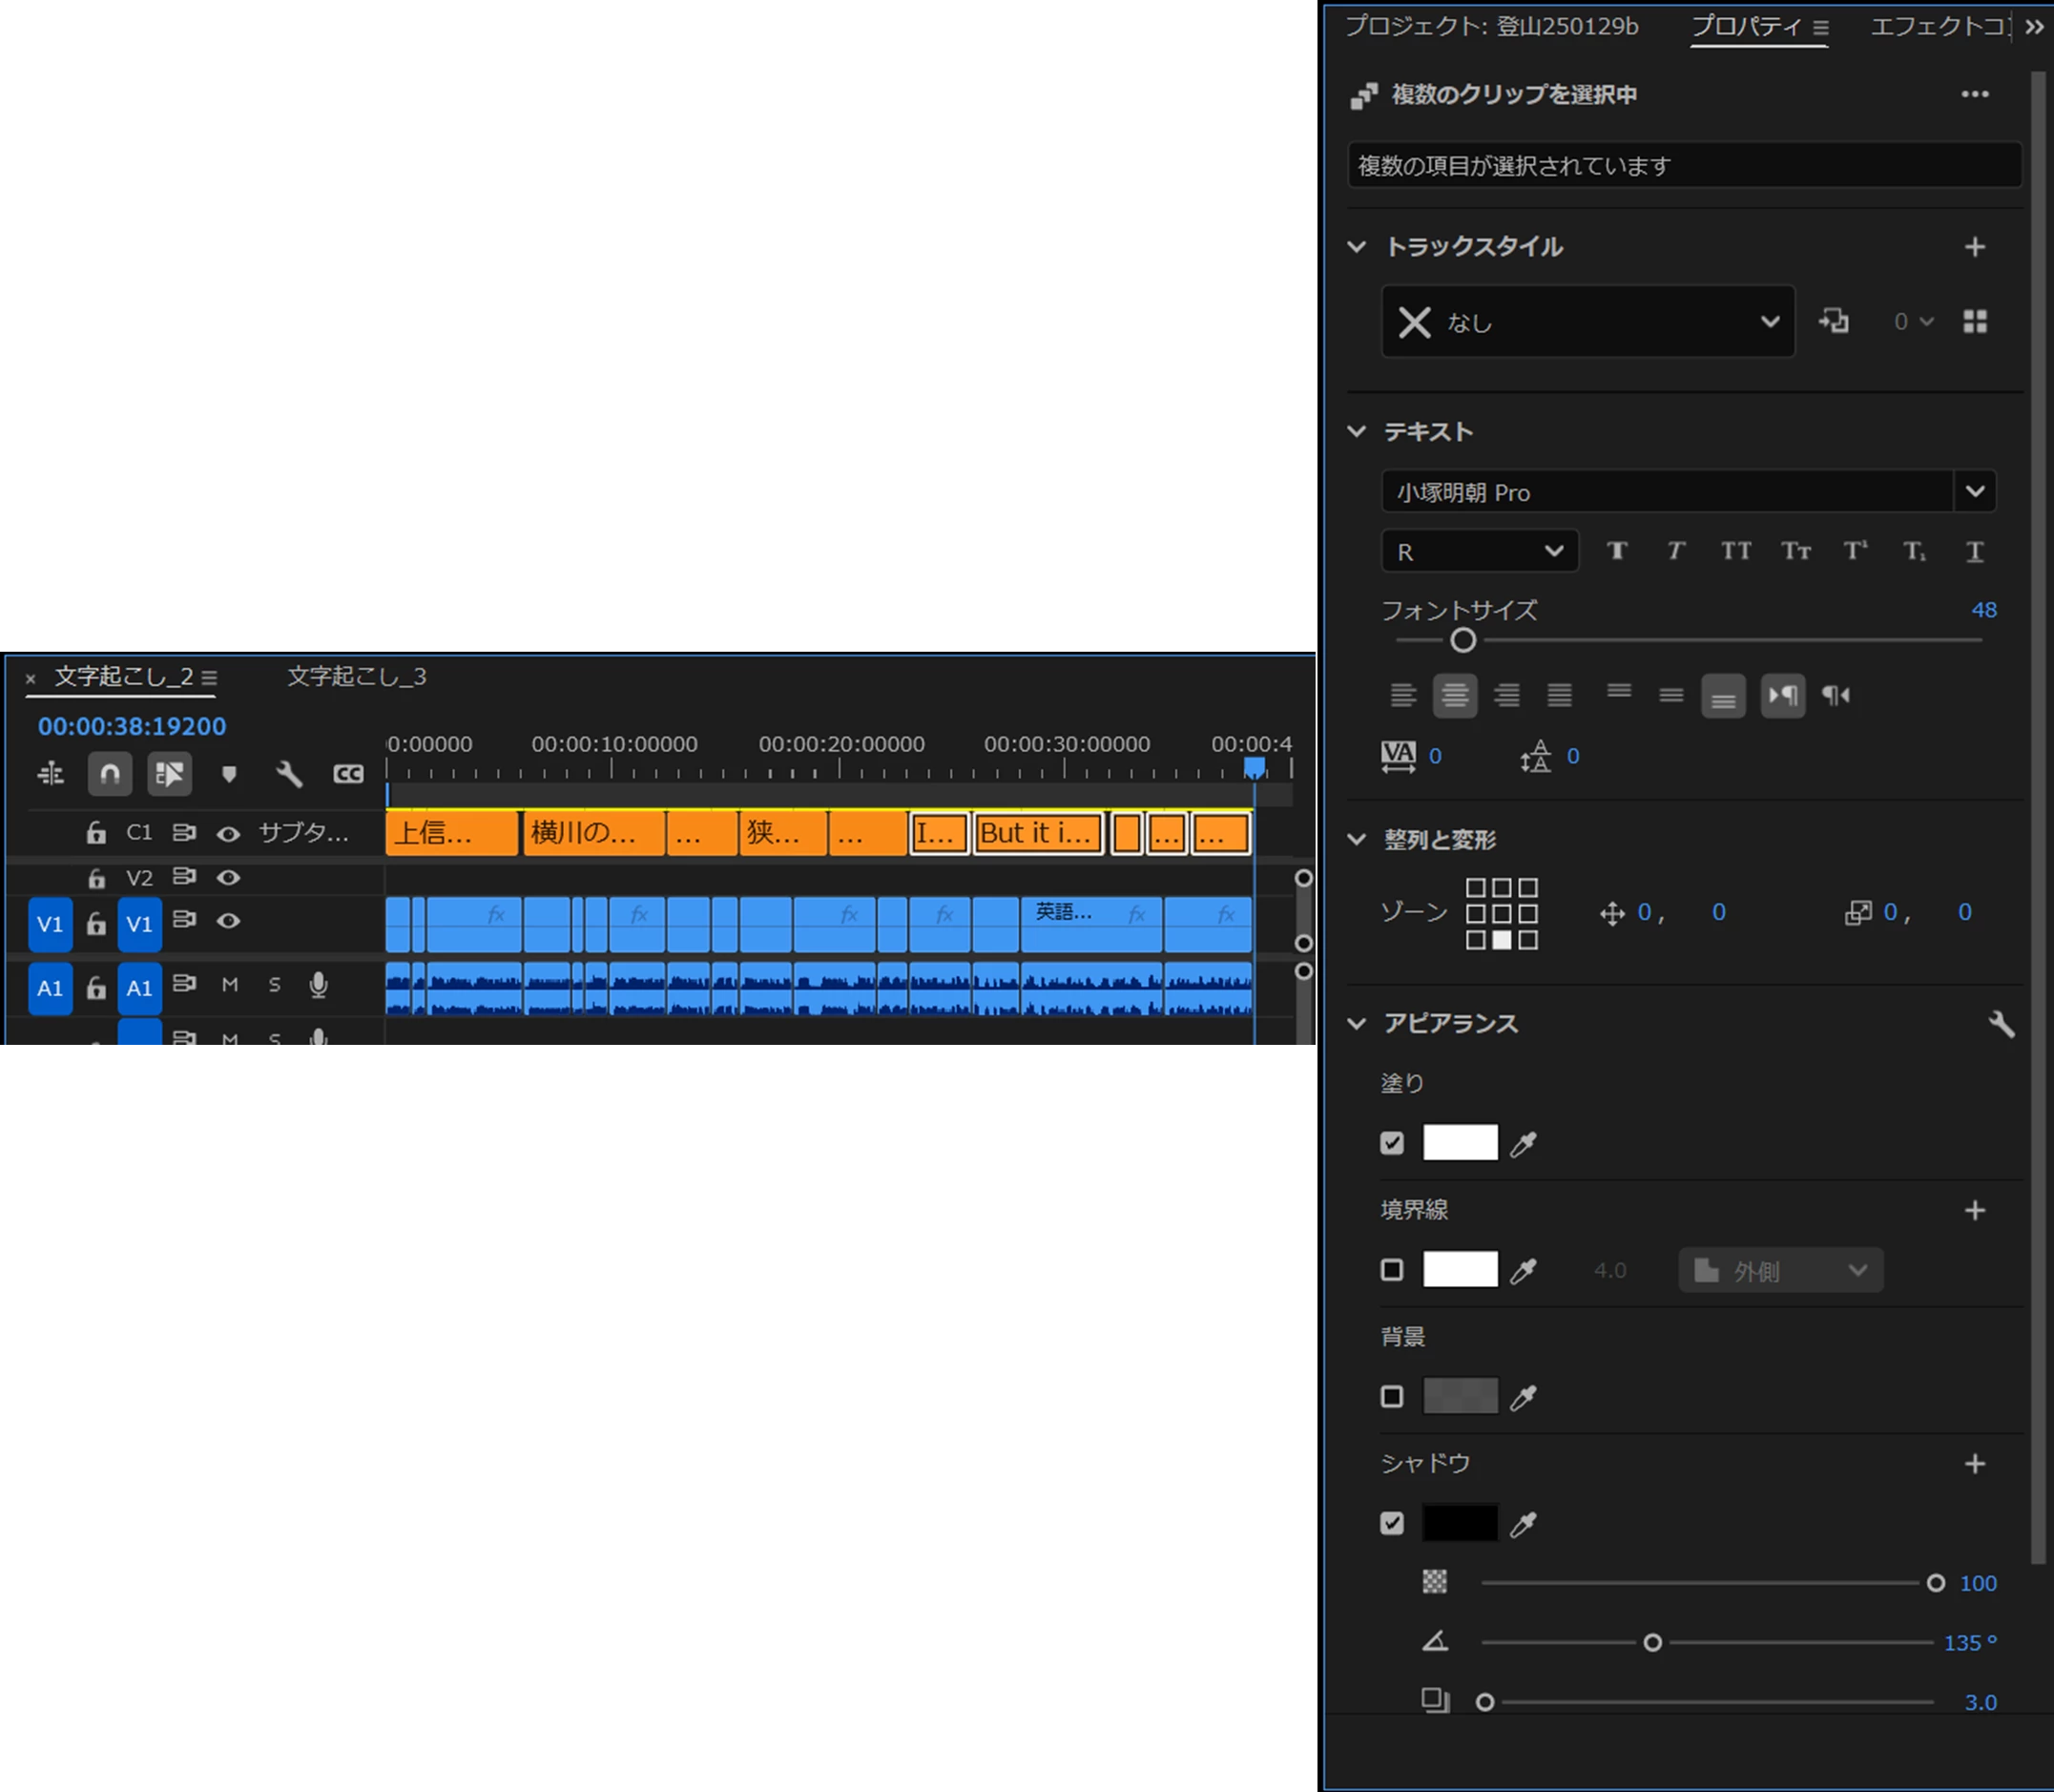Enable the background (背景) checkbox
The image size is (2054, 1792).
1391,1397
